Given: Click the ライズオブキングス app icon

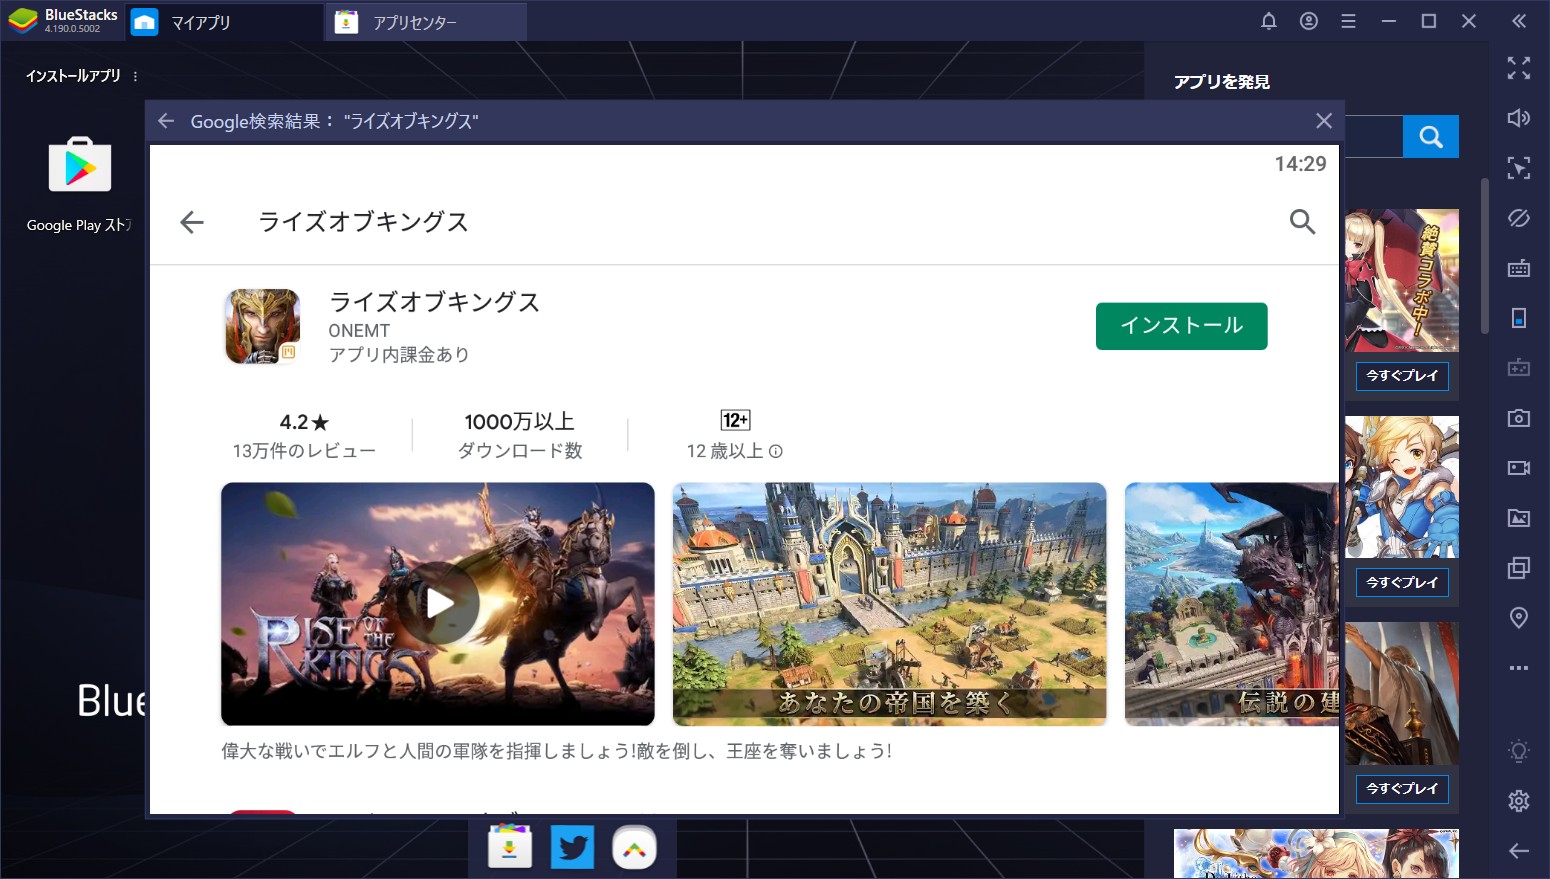Looking at the screenshot, I should [x=263, y=327].
